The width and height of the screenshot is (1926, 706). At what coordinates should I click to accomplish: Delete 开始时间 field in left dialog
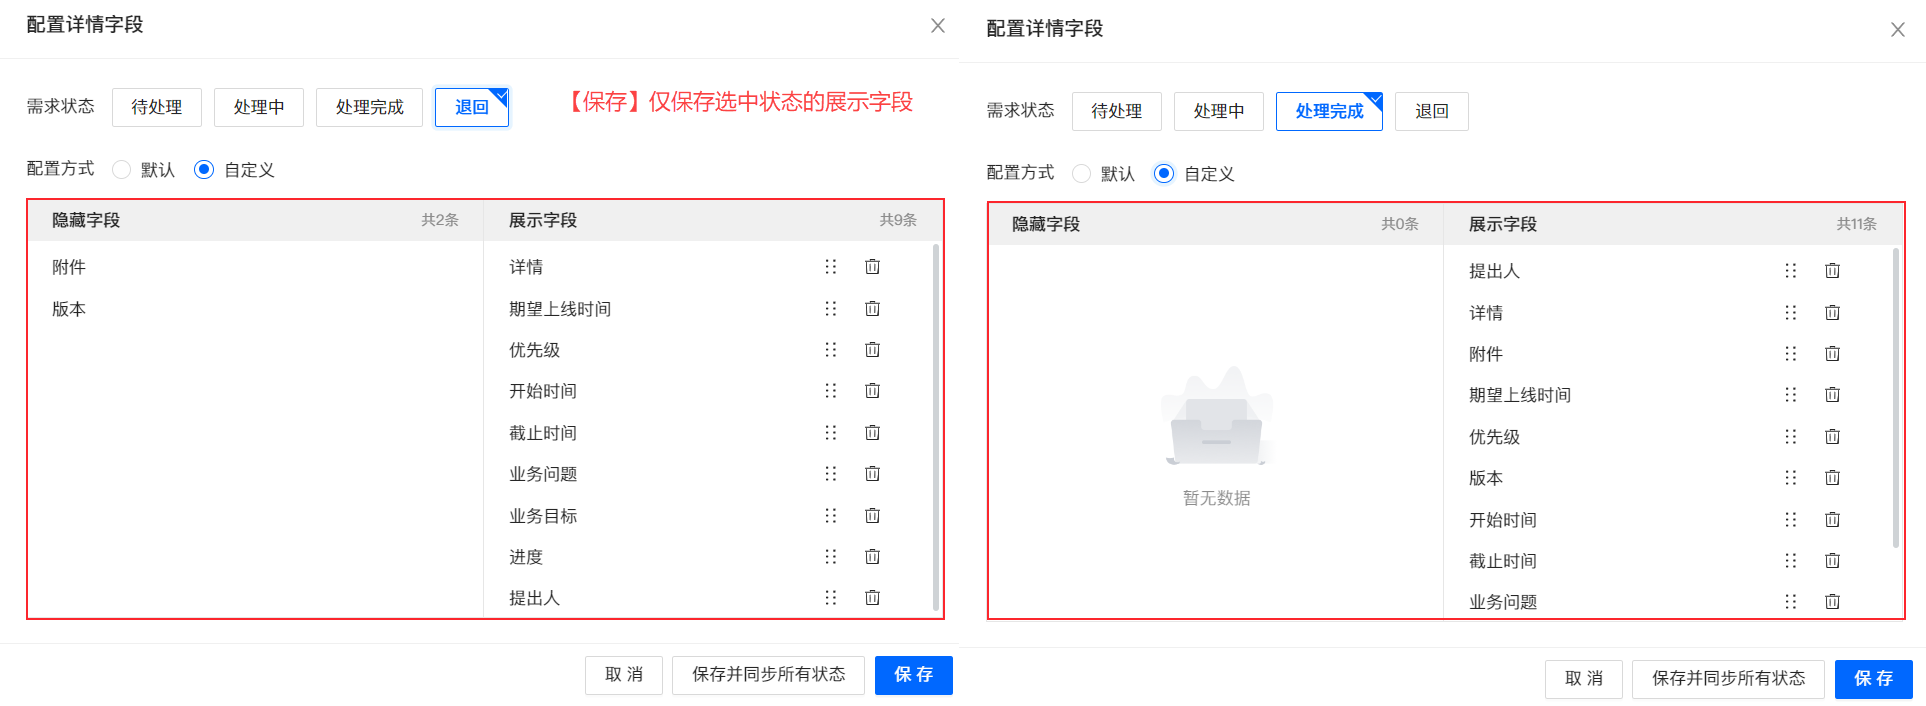click(x=872, y=391)
